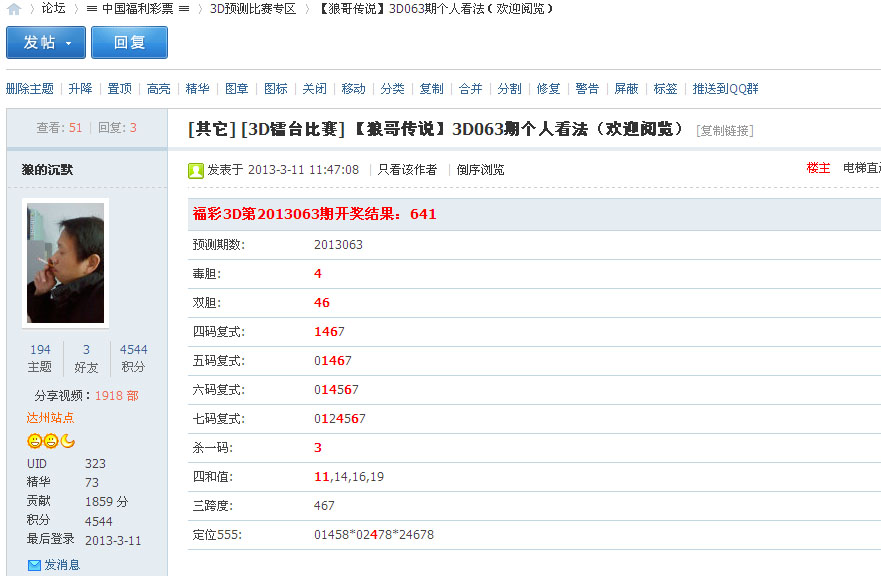Select 推送到QQ群 moderation option
Screen dimensions: 881x576
725,88
